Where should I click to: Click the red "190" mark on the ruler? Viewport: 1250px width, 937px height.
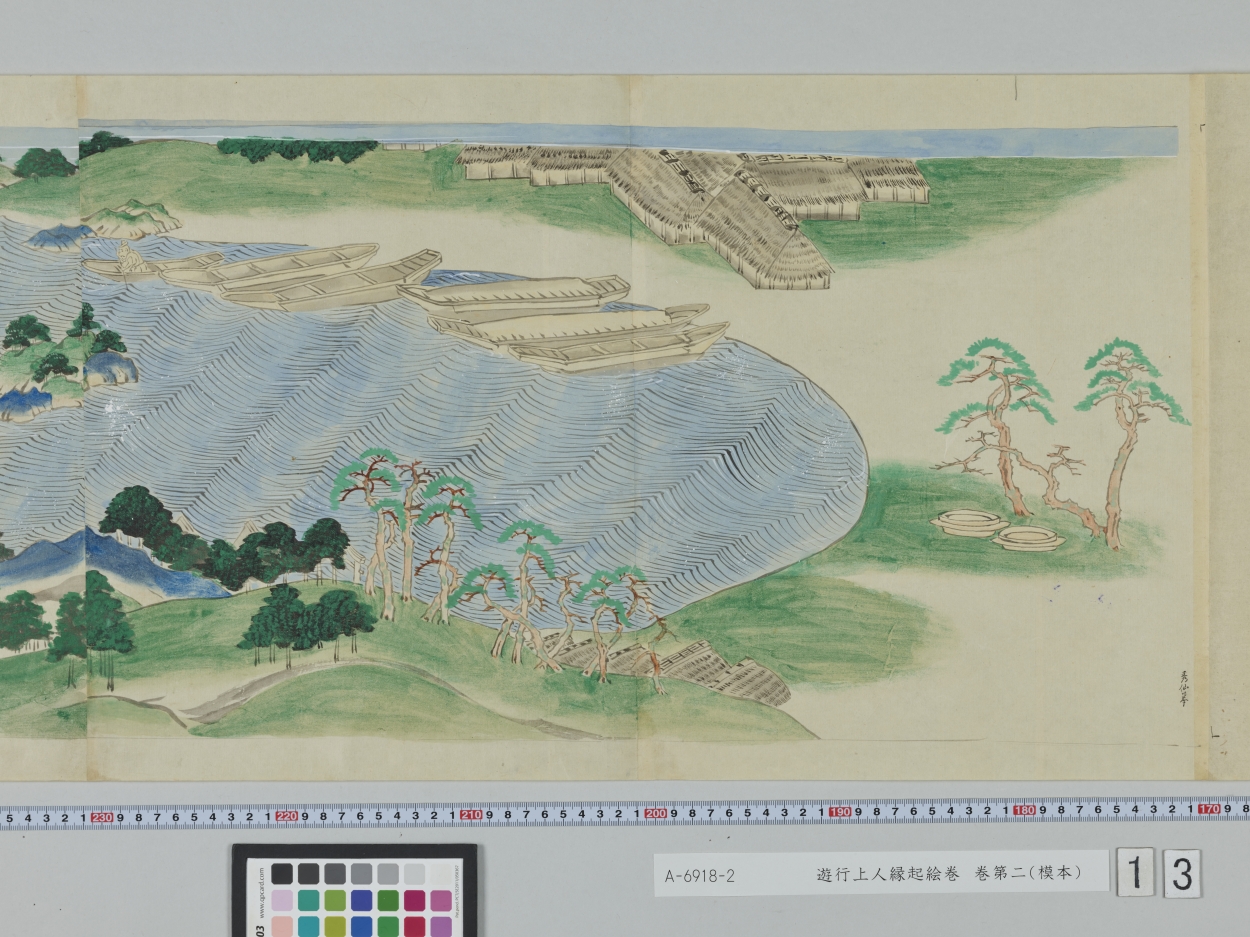(x=840, y=812)
